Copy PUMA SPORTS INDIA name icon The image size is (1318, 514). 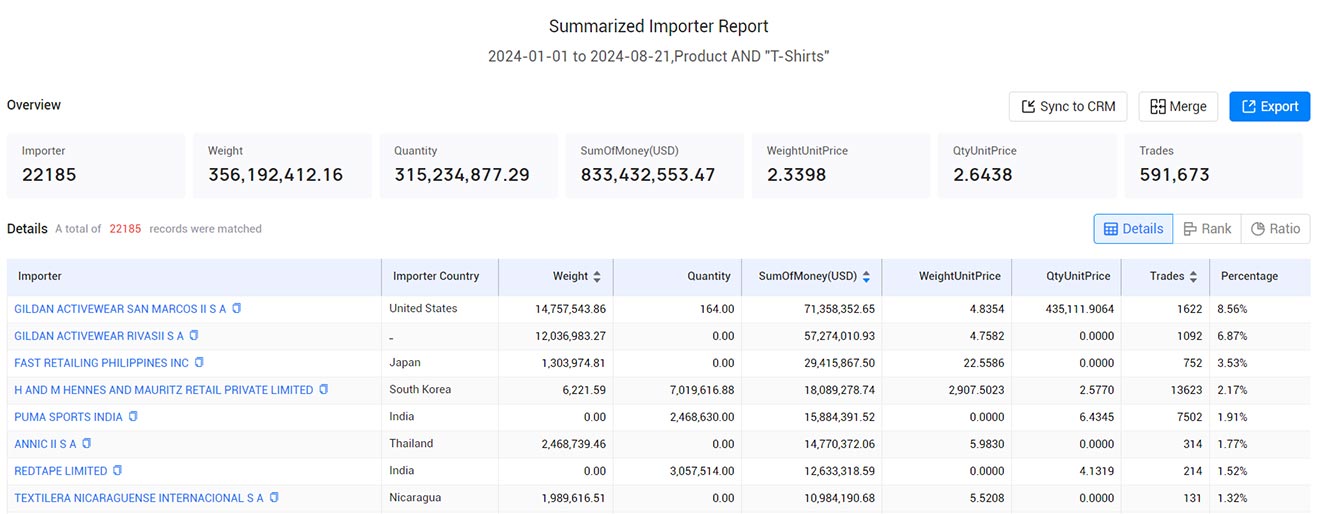tap(133, 417)
